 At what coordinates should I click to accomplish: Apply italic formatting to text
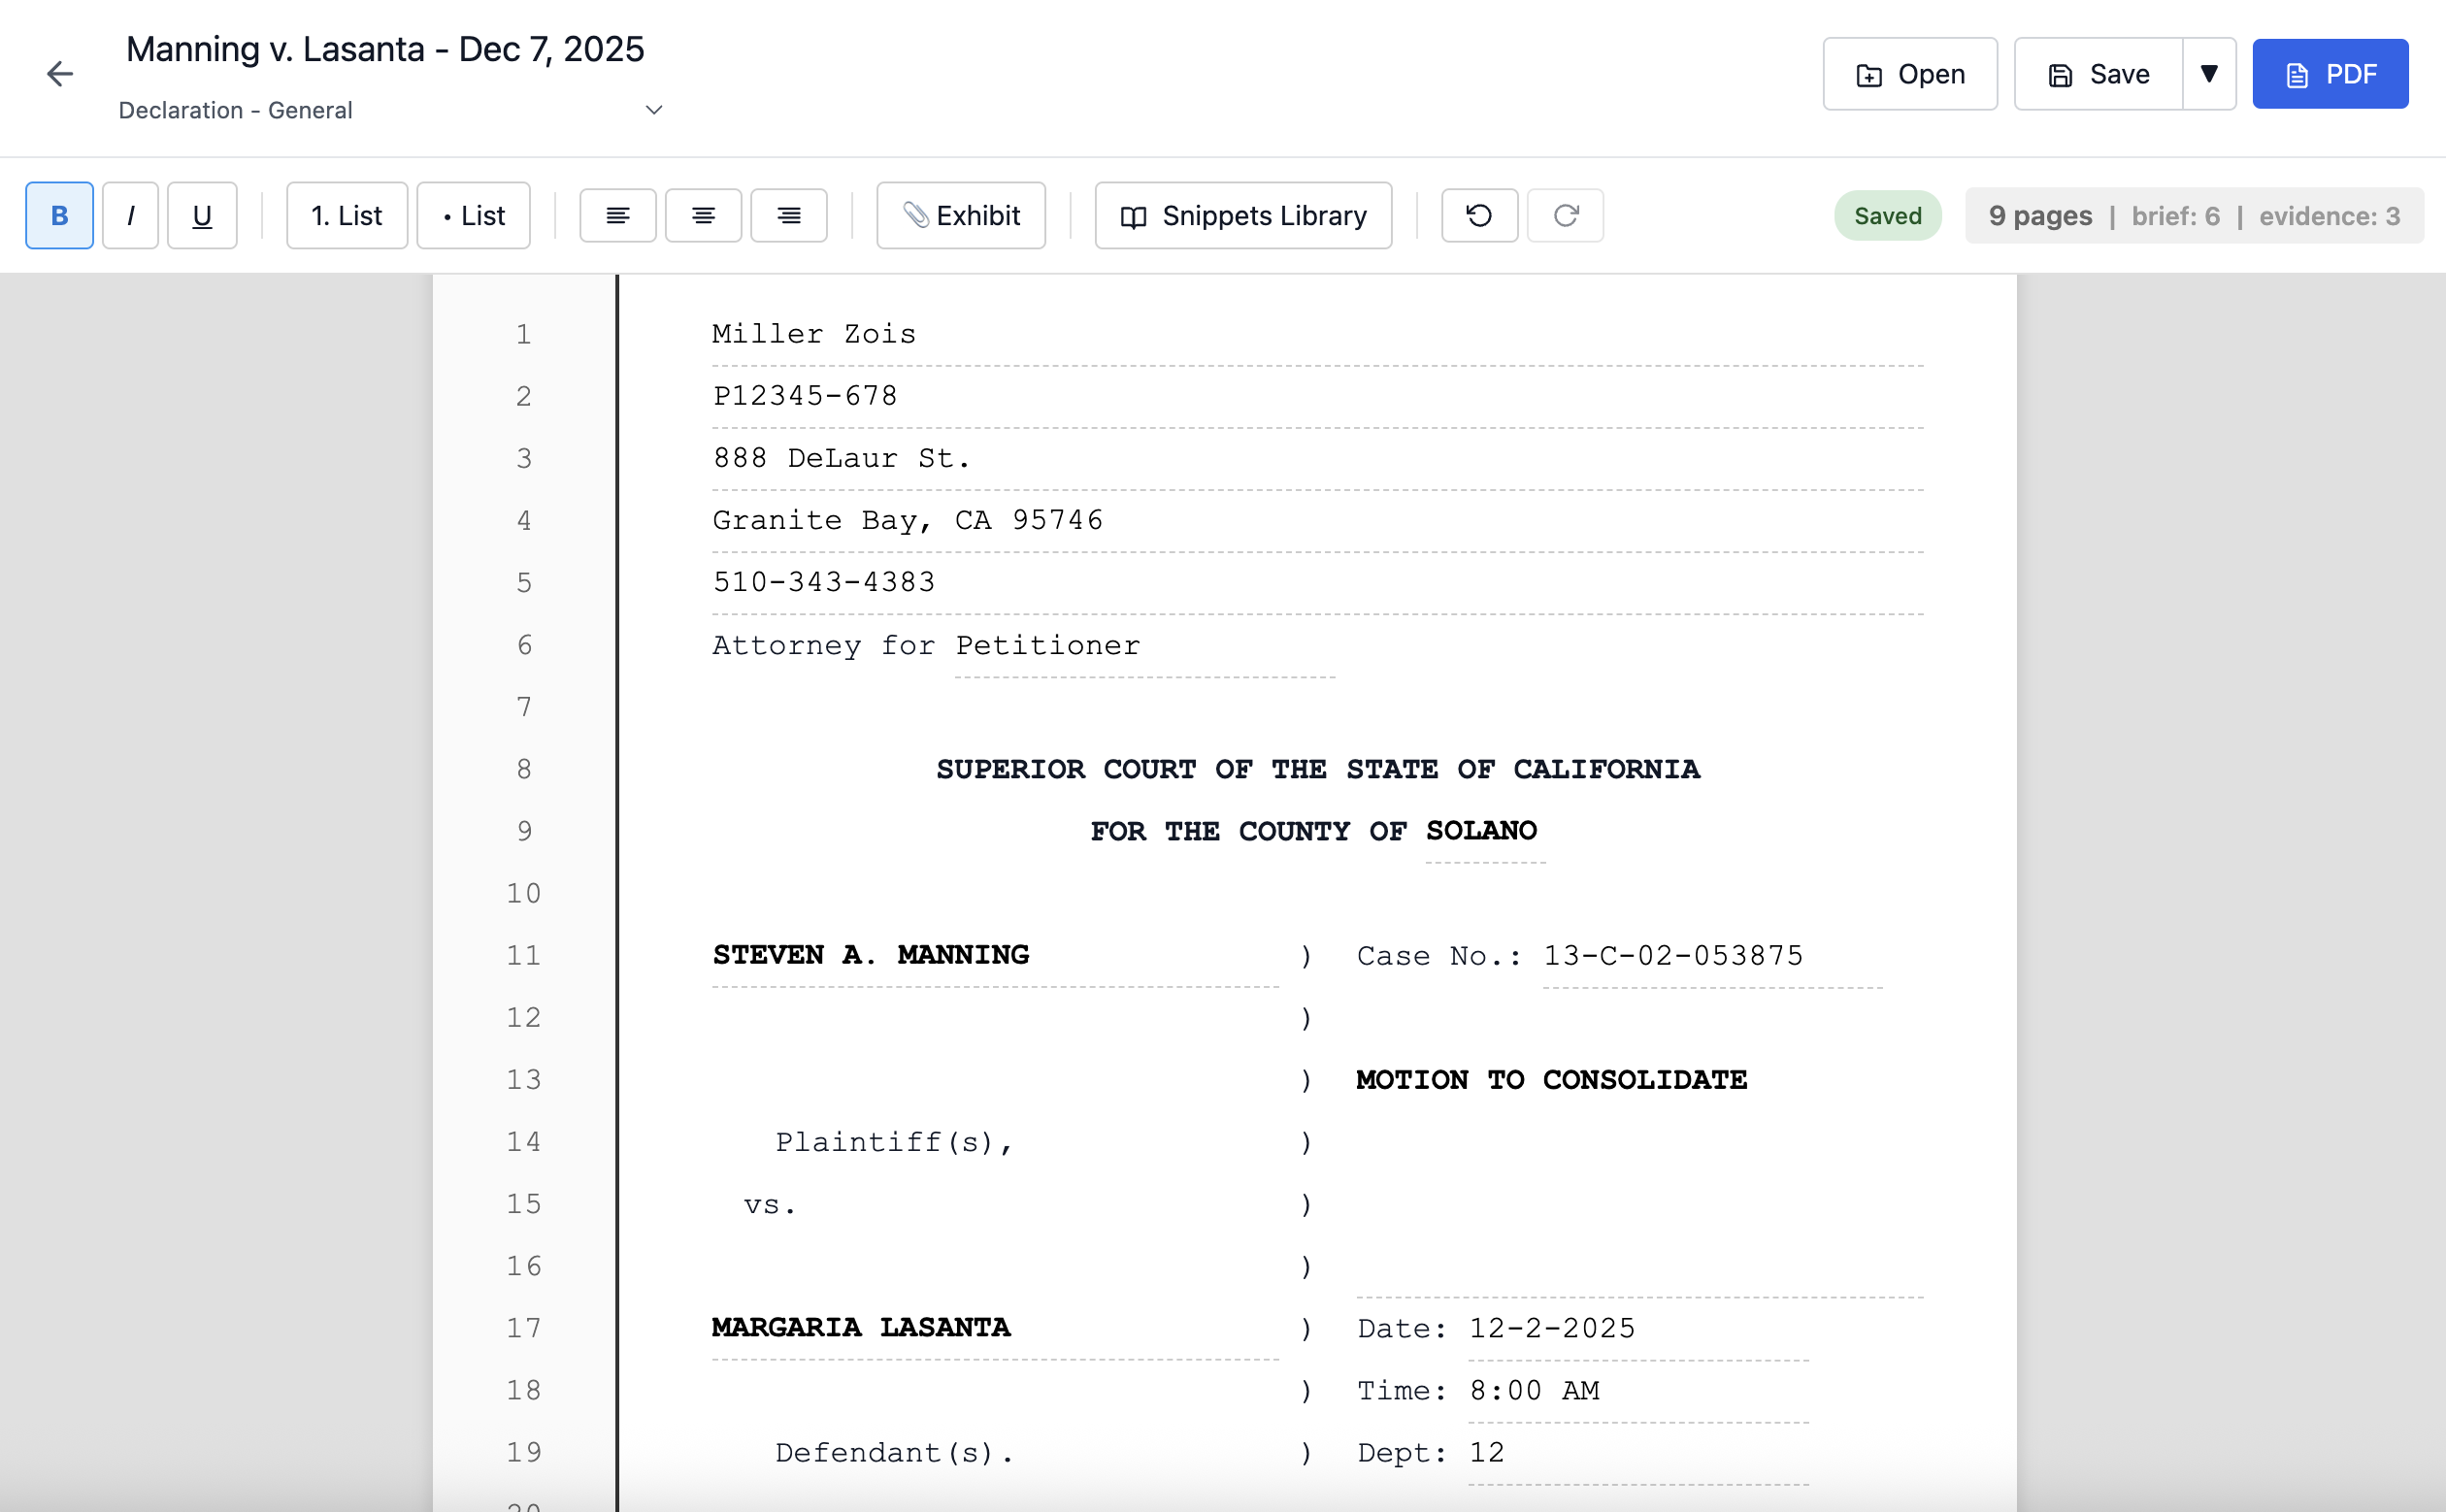[x=130, y=215]
